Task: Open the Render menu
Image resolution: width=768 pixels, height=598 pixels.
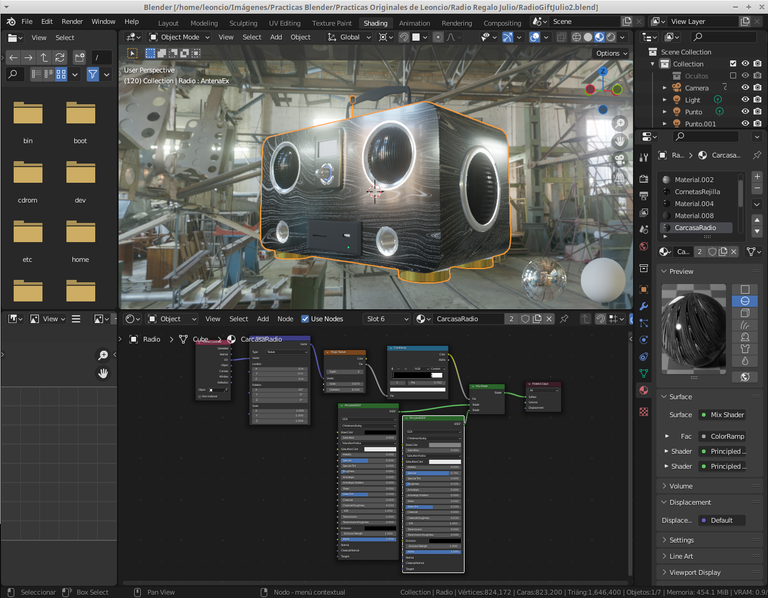Action: coord(72,21)
